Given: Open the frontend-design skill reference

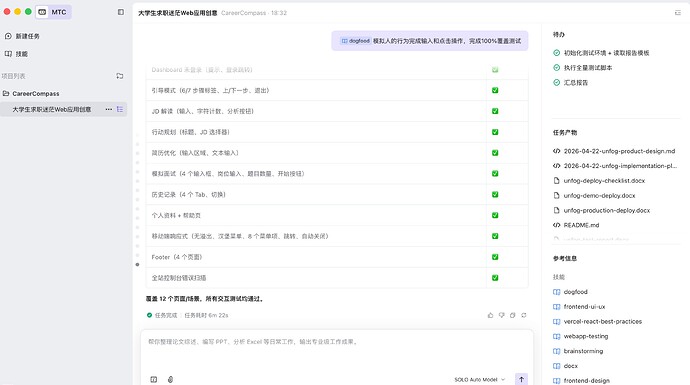Looking at the screenshot, I should pos(581,381).
